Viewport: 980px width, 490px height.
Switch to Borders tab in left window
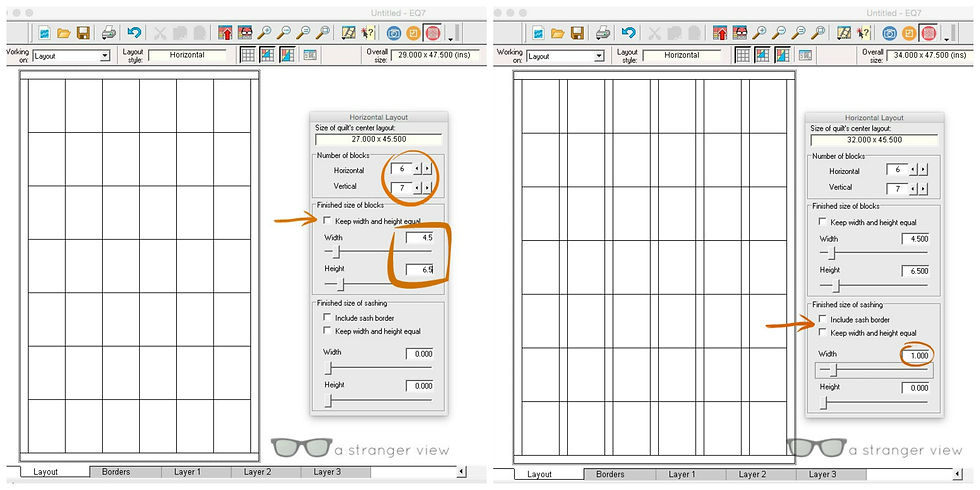click(116, 472)
